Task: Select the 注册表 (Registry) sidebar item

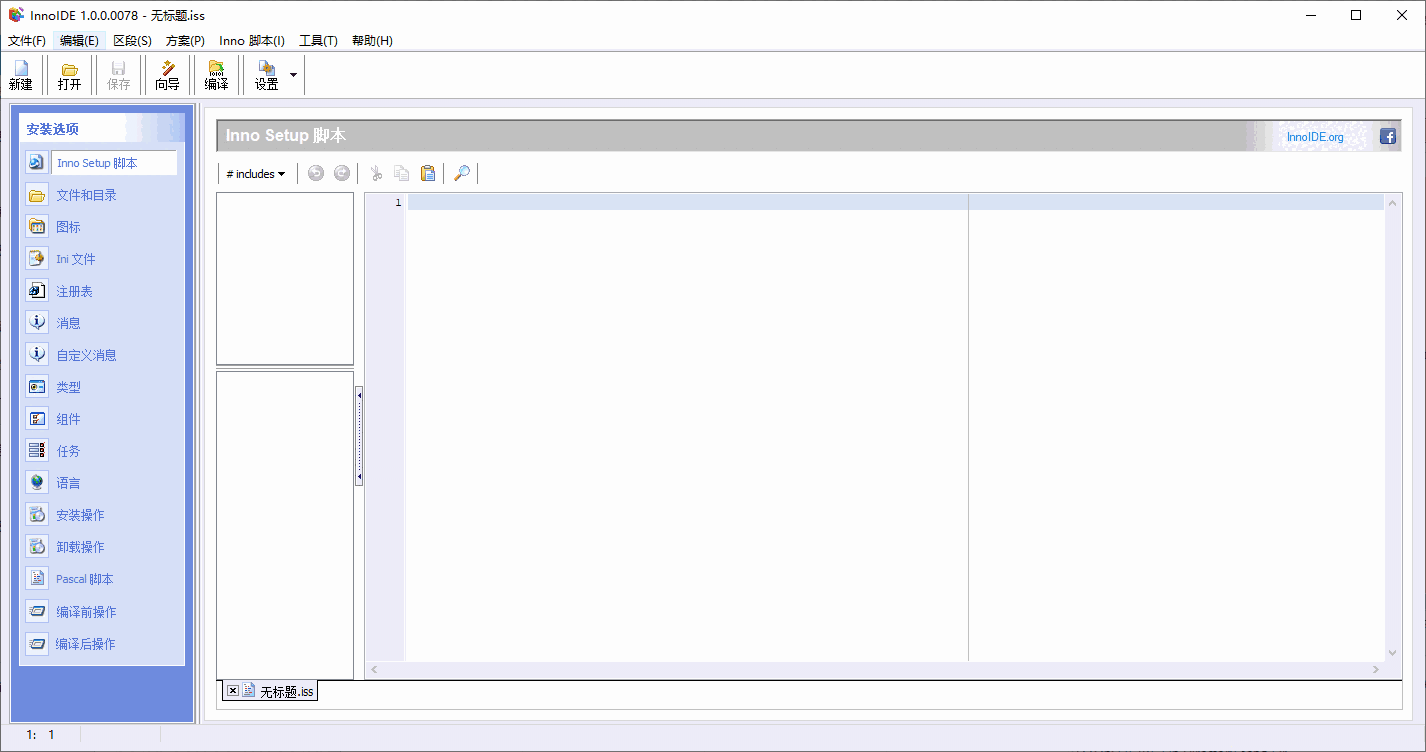Action: (x=73, y=290)
